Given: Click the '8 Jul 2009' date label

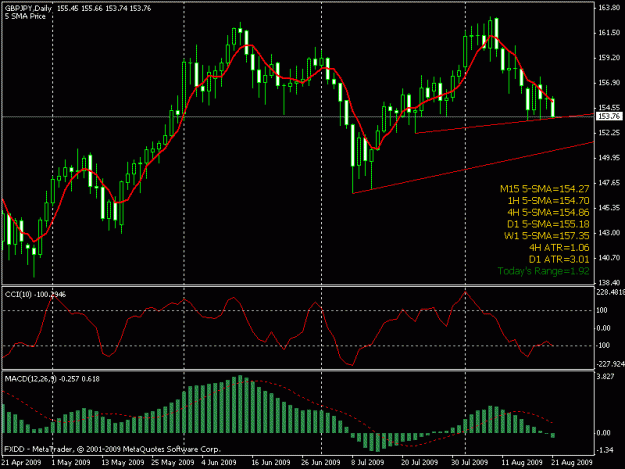Looking at the screenshot, I should click(x=368, y=462).
